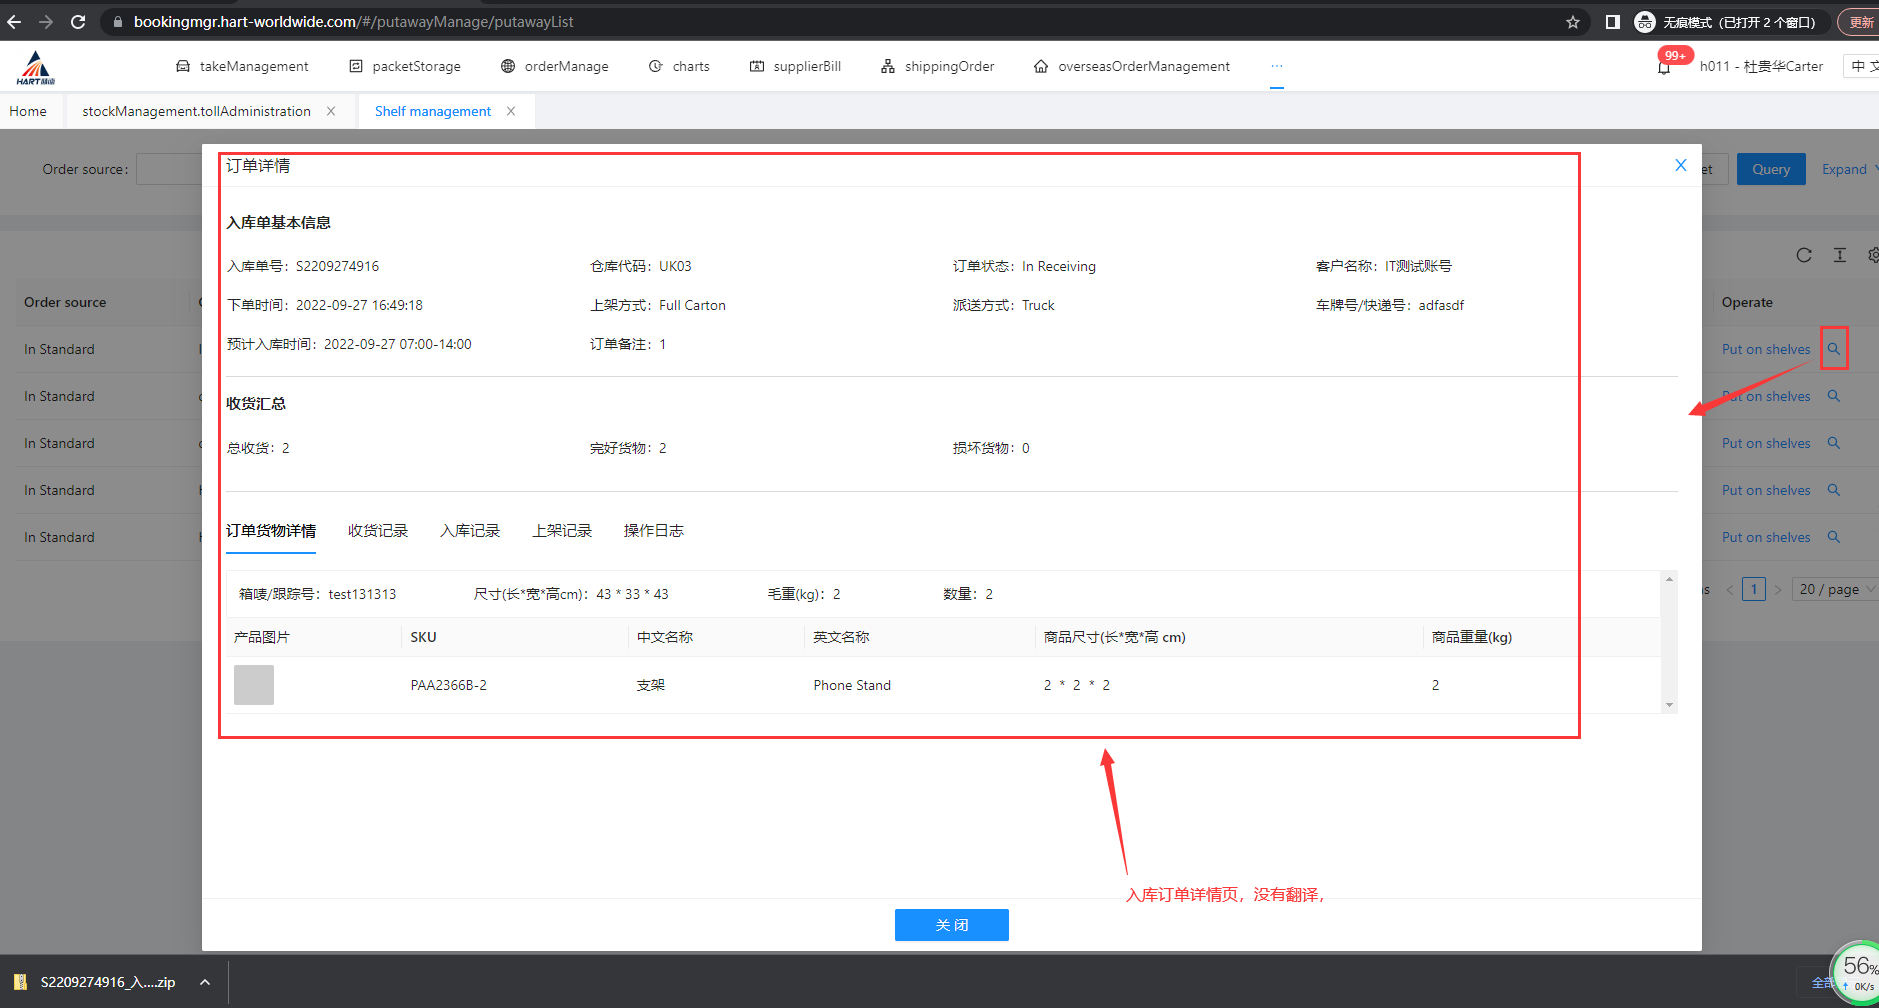Switch to the 操作日志 tab
This screenshot has width=1879, height=1008.
[x=654, y=531]
